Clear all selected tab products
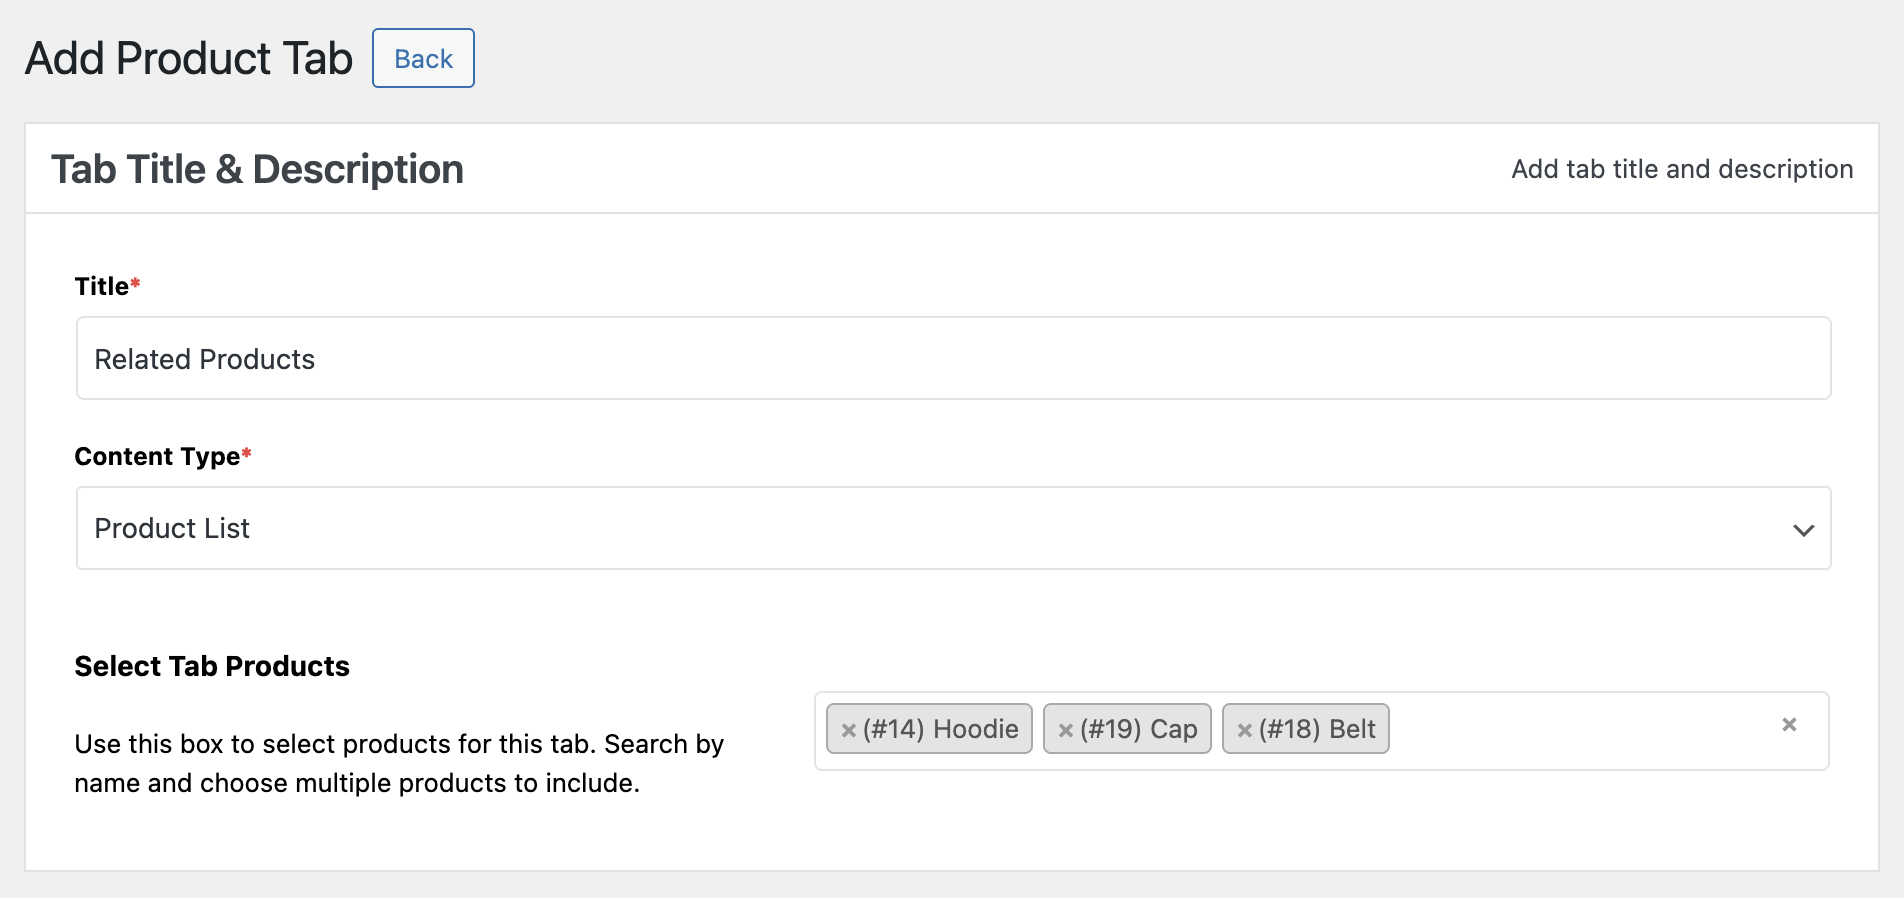The image size is (1904, 898). (x=1789, y=725)
